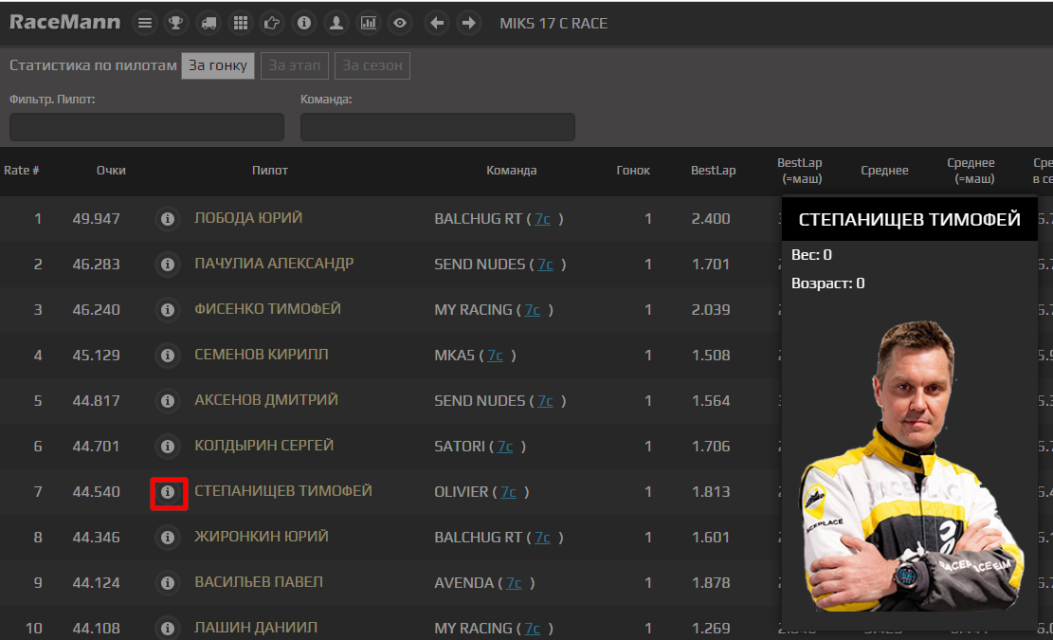Sort by the Среднее (=маш) column header
This screenshot has height=640, width=1053.
point(971,171)
